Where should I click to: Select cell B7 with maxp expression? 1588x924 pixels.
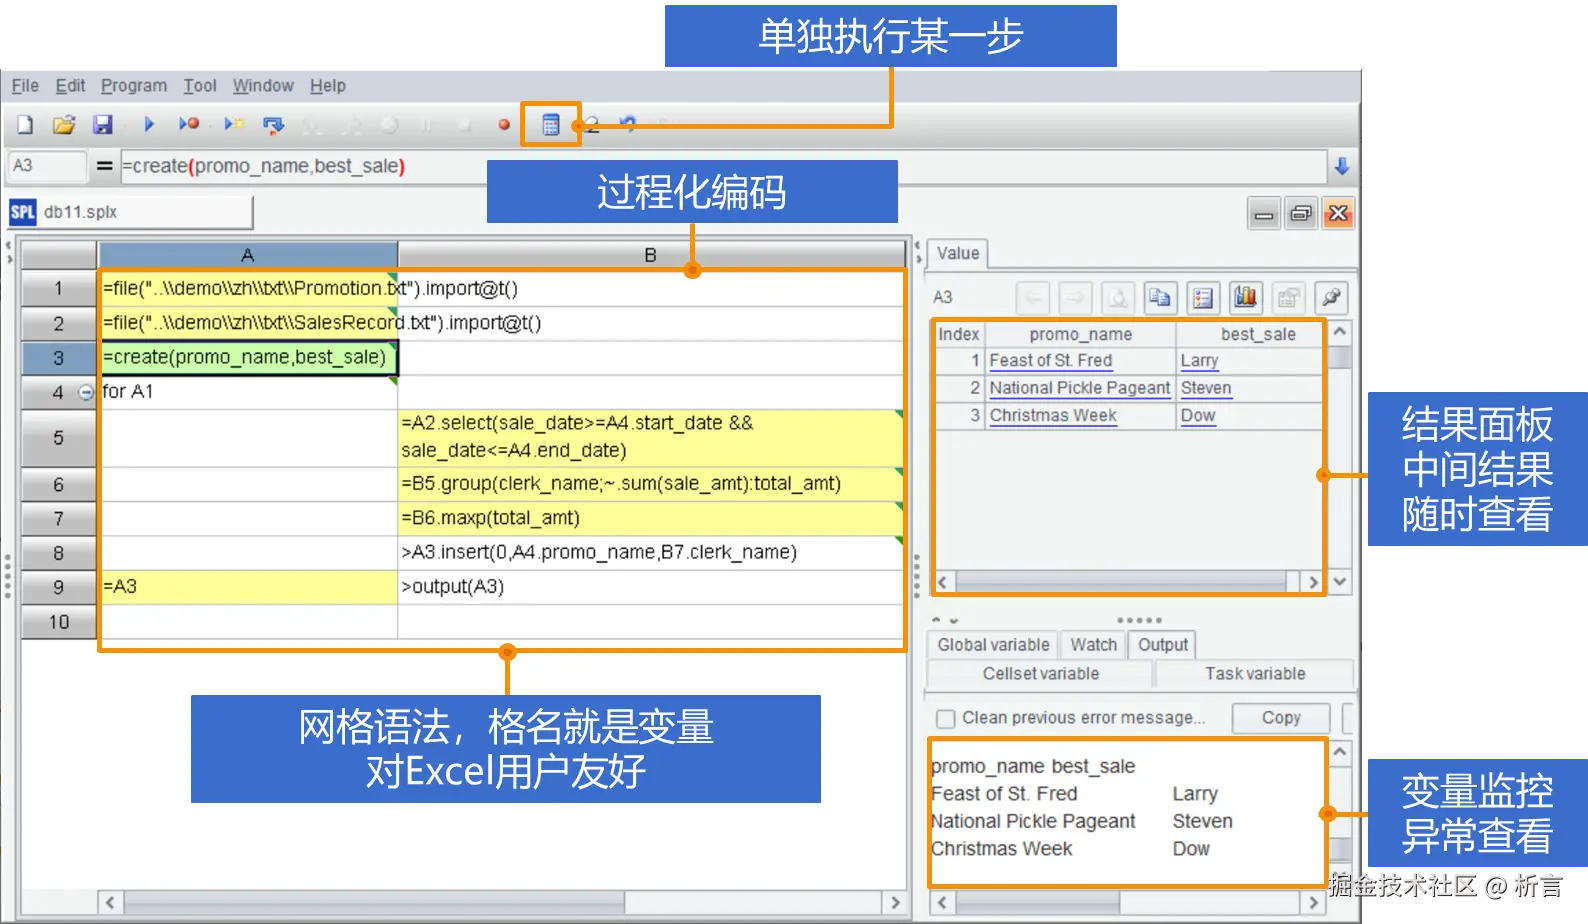(x=650, y=518)
